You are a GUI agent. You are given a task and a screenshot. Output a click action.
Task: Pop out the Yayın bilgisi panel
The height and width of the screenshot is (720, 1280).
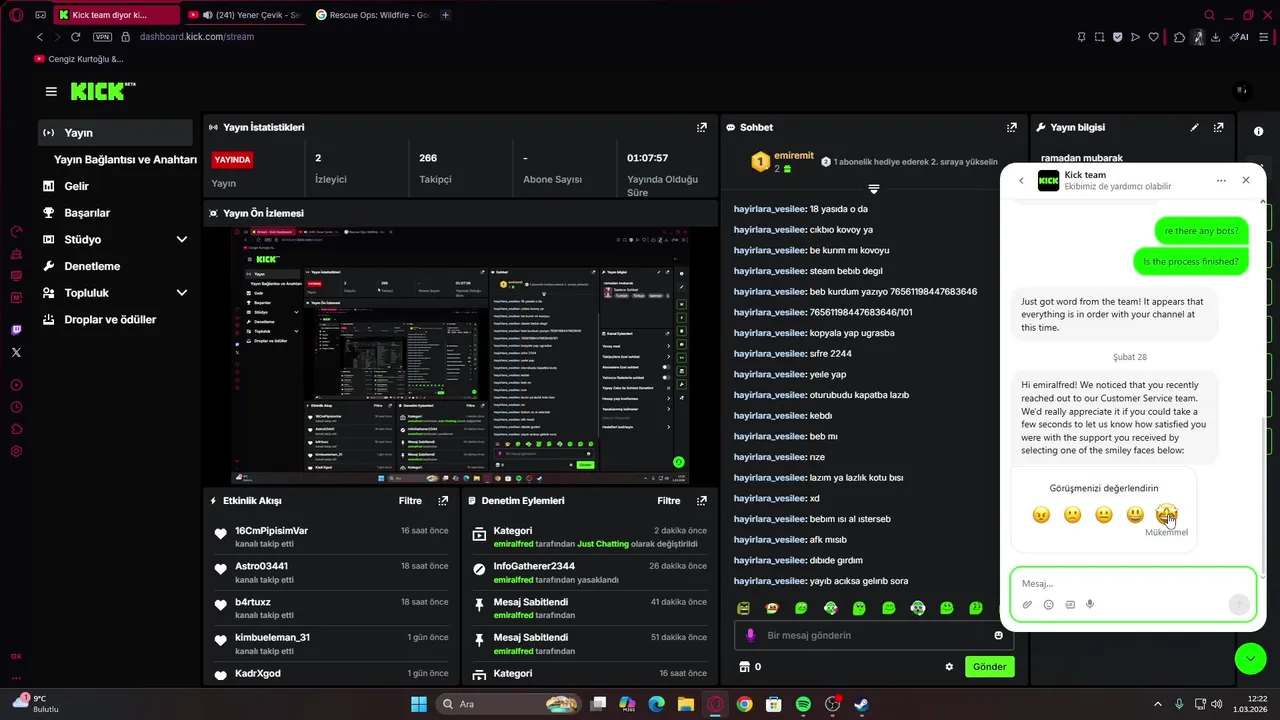[1218, 127]
